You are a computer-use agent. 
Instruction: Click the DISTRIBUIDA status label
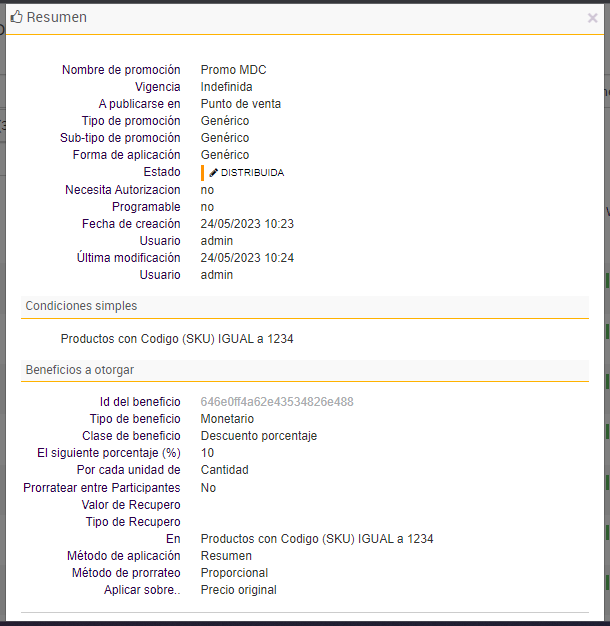(x=252, y=172)
